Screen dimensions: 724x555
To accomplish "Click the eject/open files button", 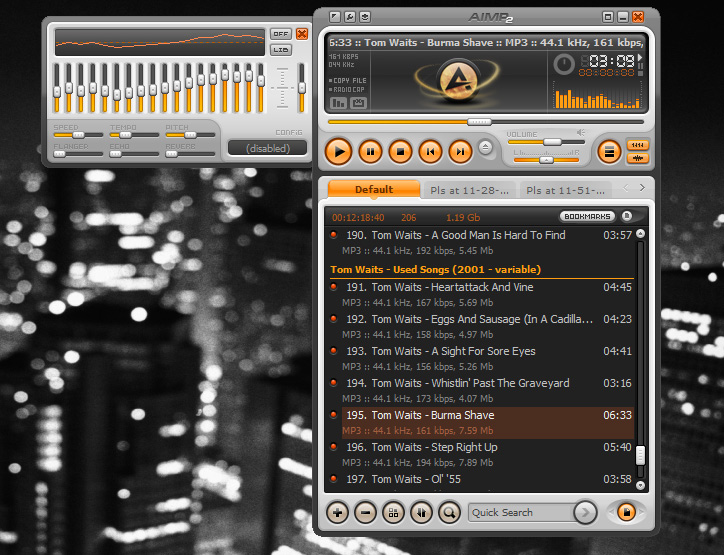I will click(x=486, y=148).
